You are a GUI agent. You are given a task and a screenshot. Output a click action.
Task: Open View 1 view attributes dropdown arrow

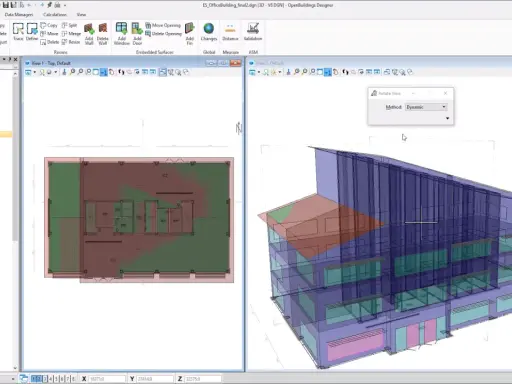pyautogui.click(x=34, y=72)
